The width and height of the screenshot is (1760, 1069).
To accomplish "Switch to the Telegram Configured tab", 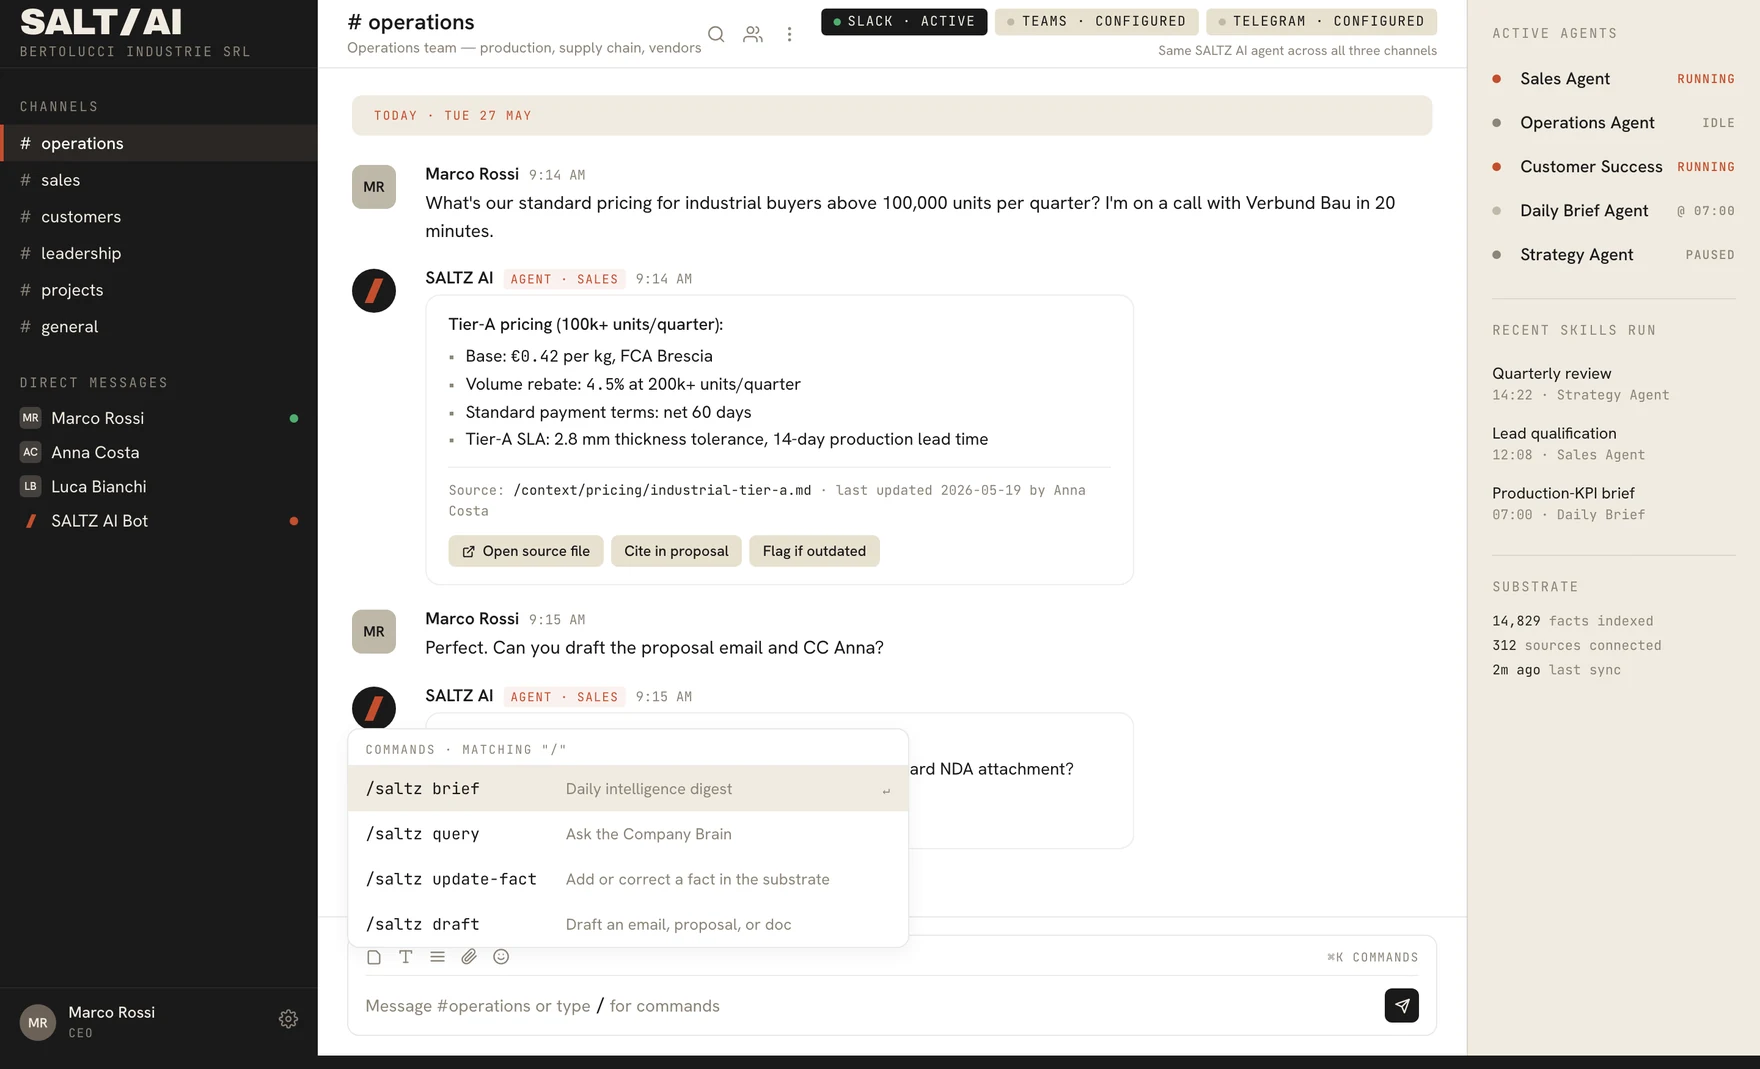I will (1321, 21).
